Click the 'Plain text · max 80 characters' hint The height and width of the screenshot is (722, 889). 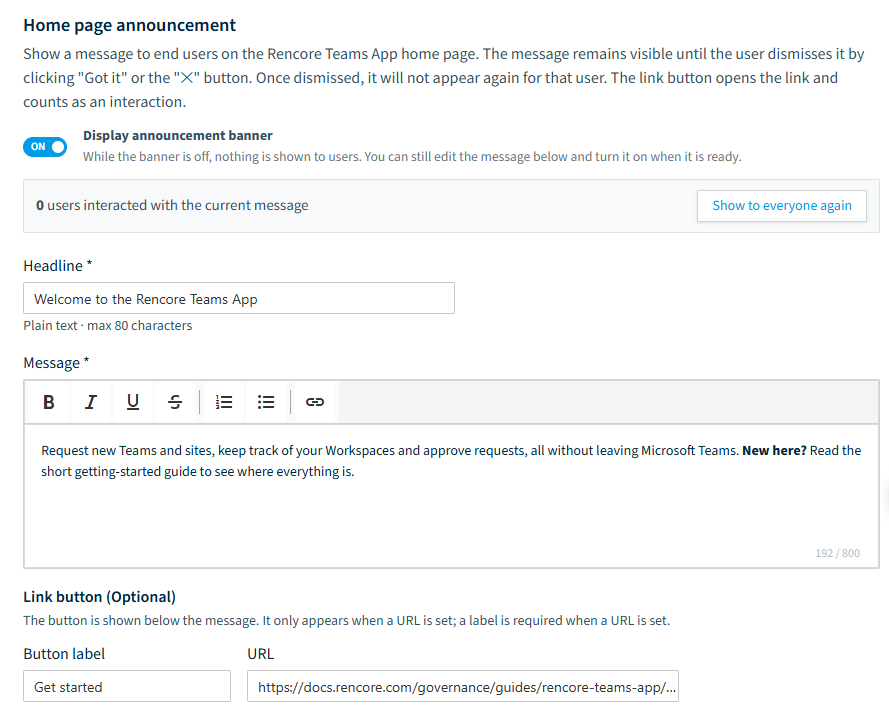click(108, 326)
